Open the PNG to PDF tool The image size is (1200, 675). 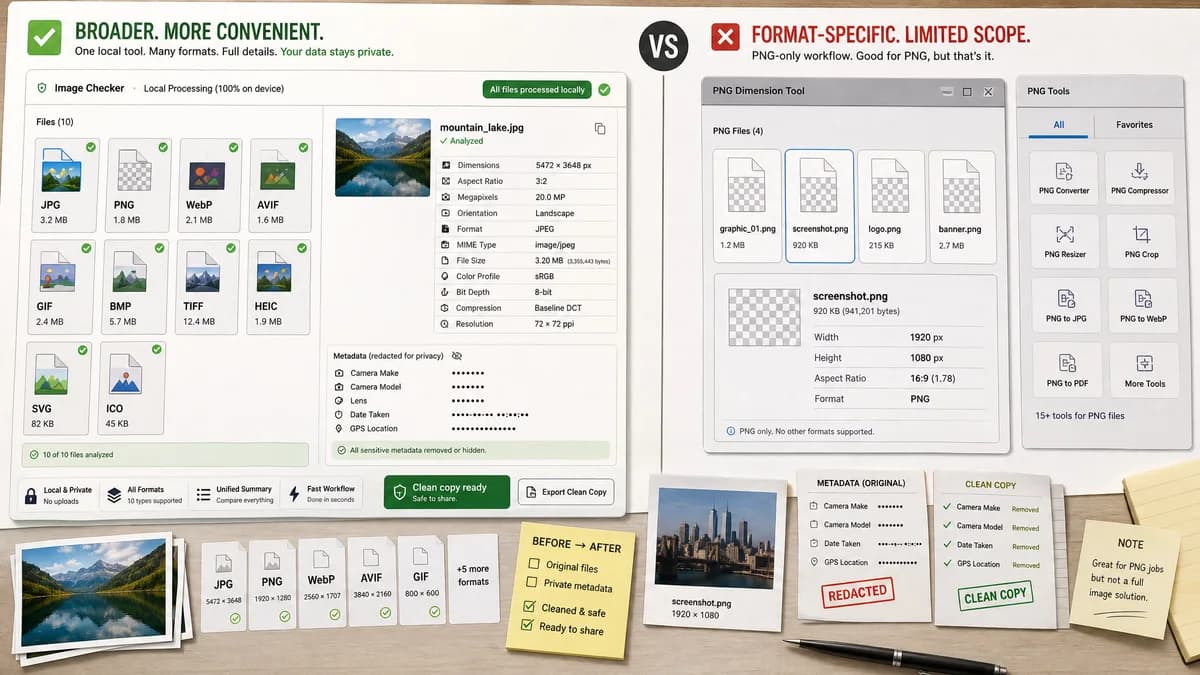1067,370
